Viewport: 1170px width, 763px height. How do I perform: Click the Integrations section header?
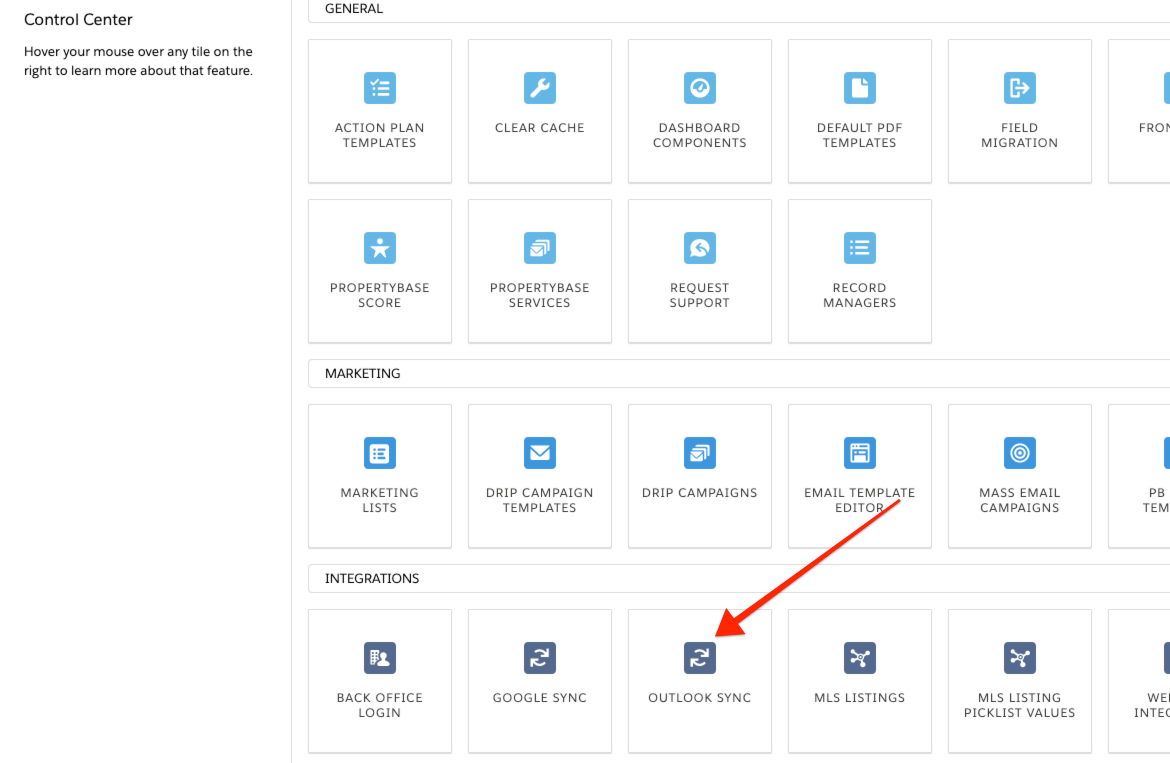[x=372, y=579]
